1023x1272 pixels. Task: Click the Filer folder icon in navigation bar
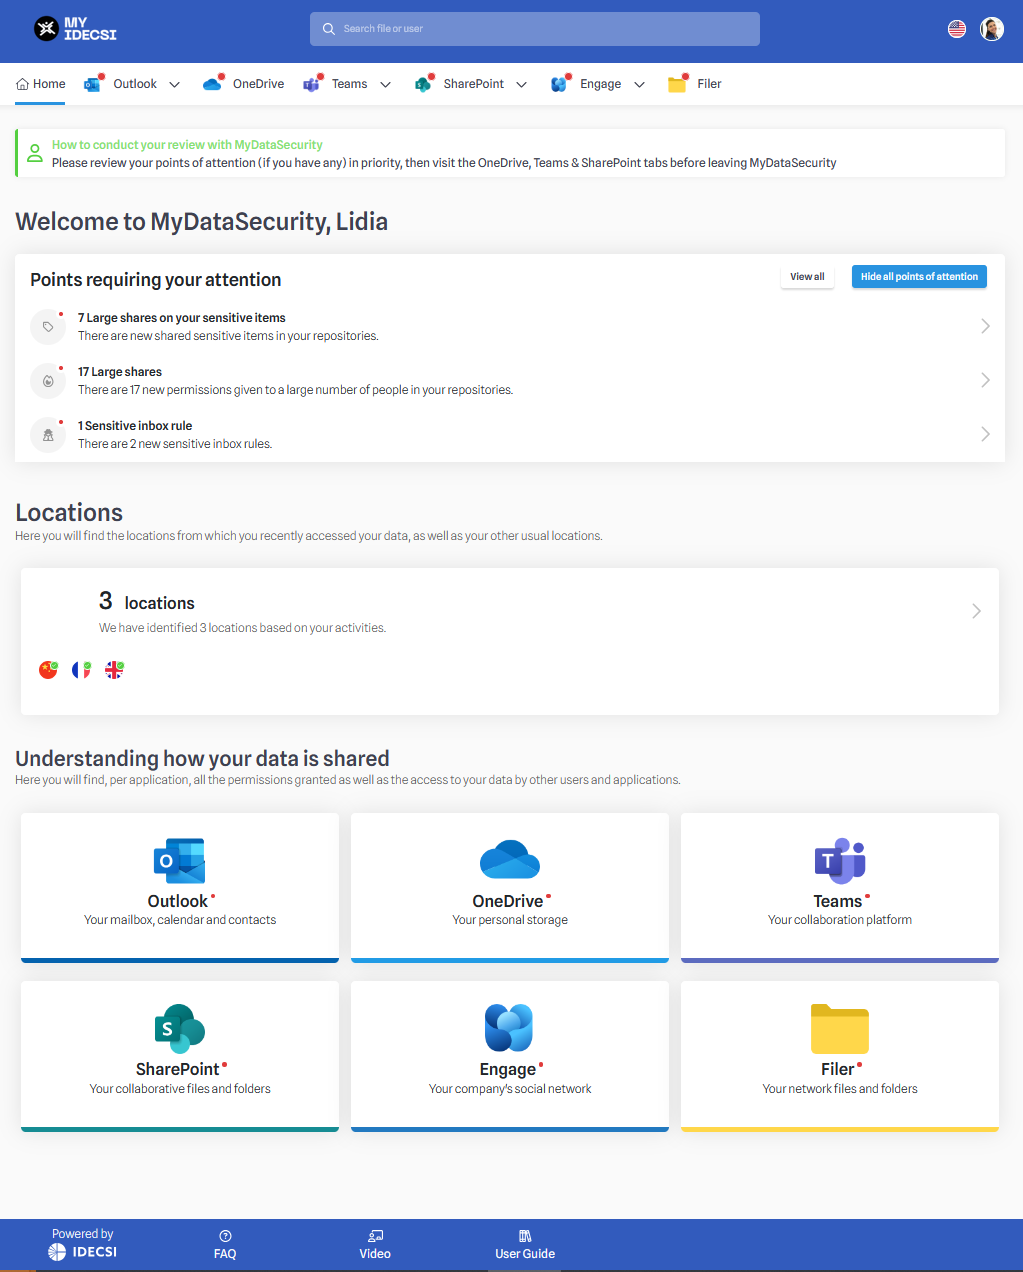[677, 84]
